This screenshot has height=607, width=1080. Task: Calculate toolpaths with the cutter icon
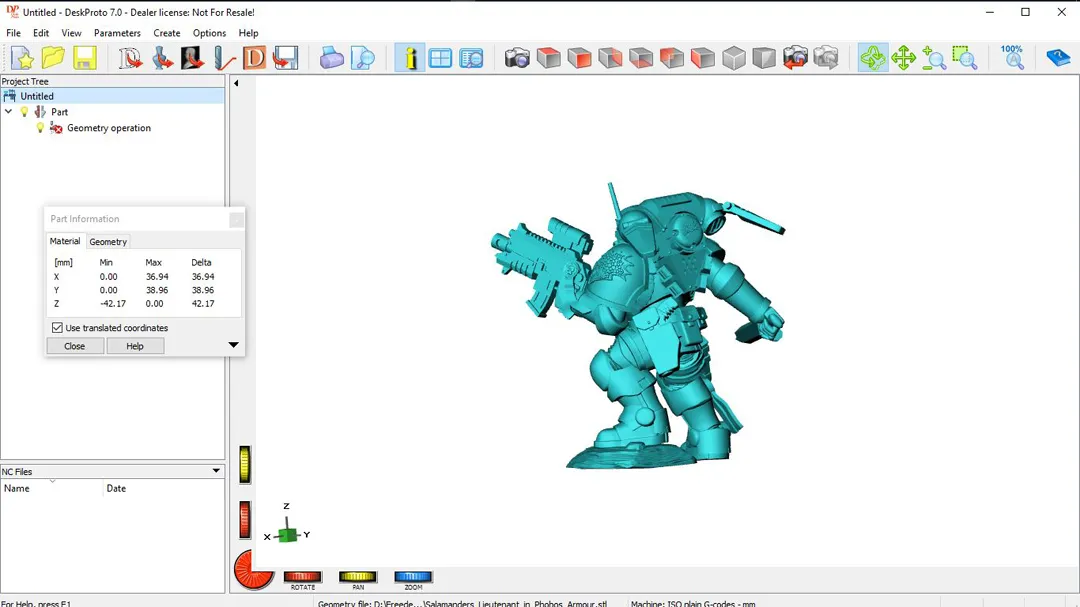pyautogui.click(x=224, y=58)
